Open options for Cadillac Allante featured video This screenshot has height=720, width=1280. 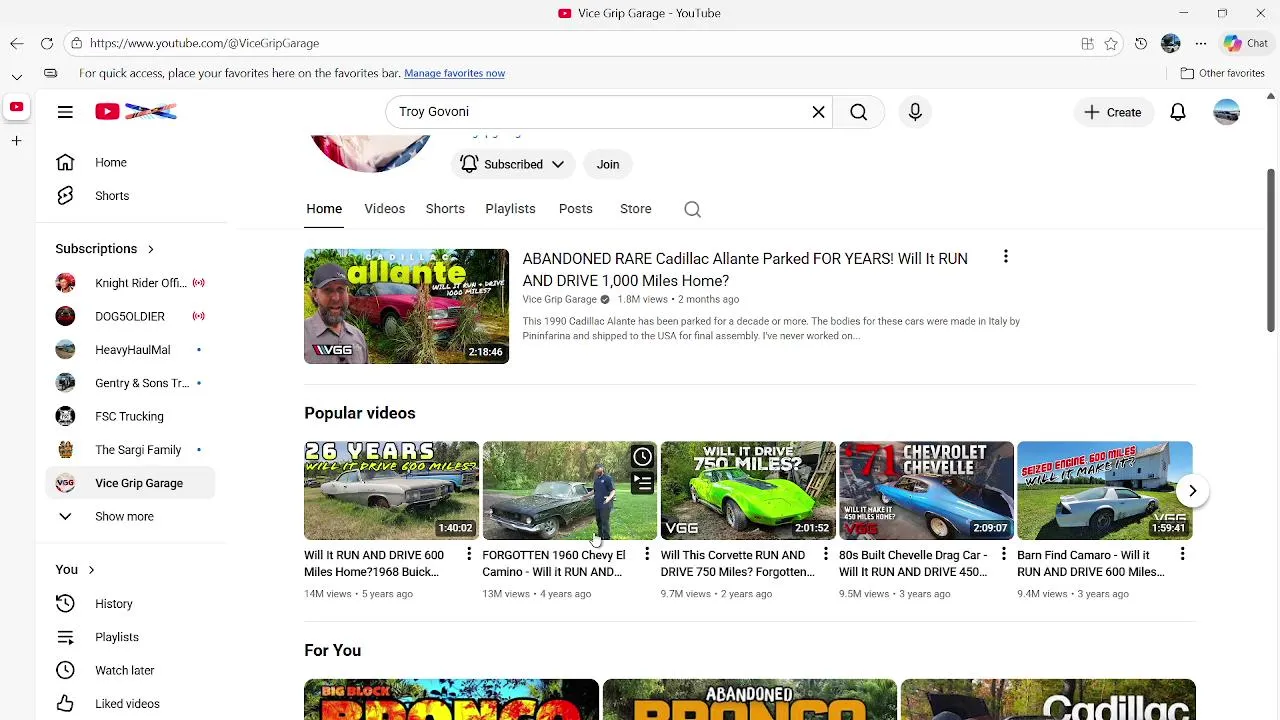[1005, 258]
